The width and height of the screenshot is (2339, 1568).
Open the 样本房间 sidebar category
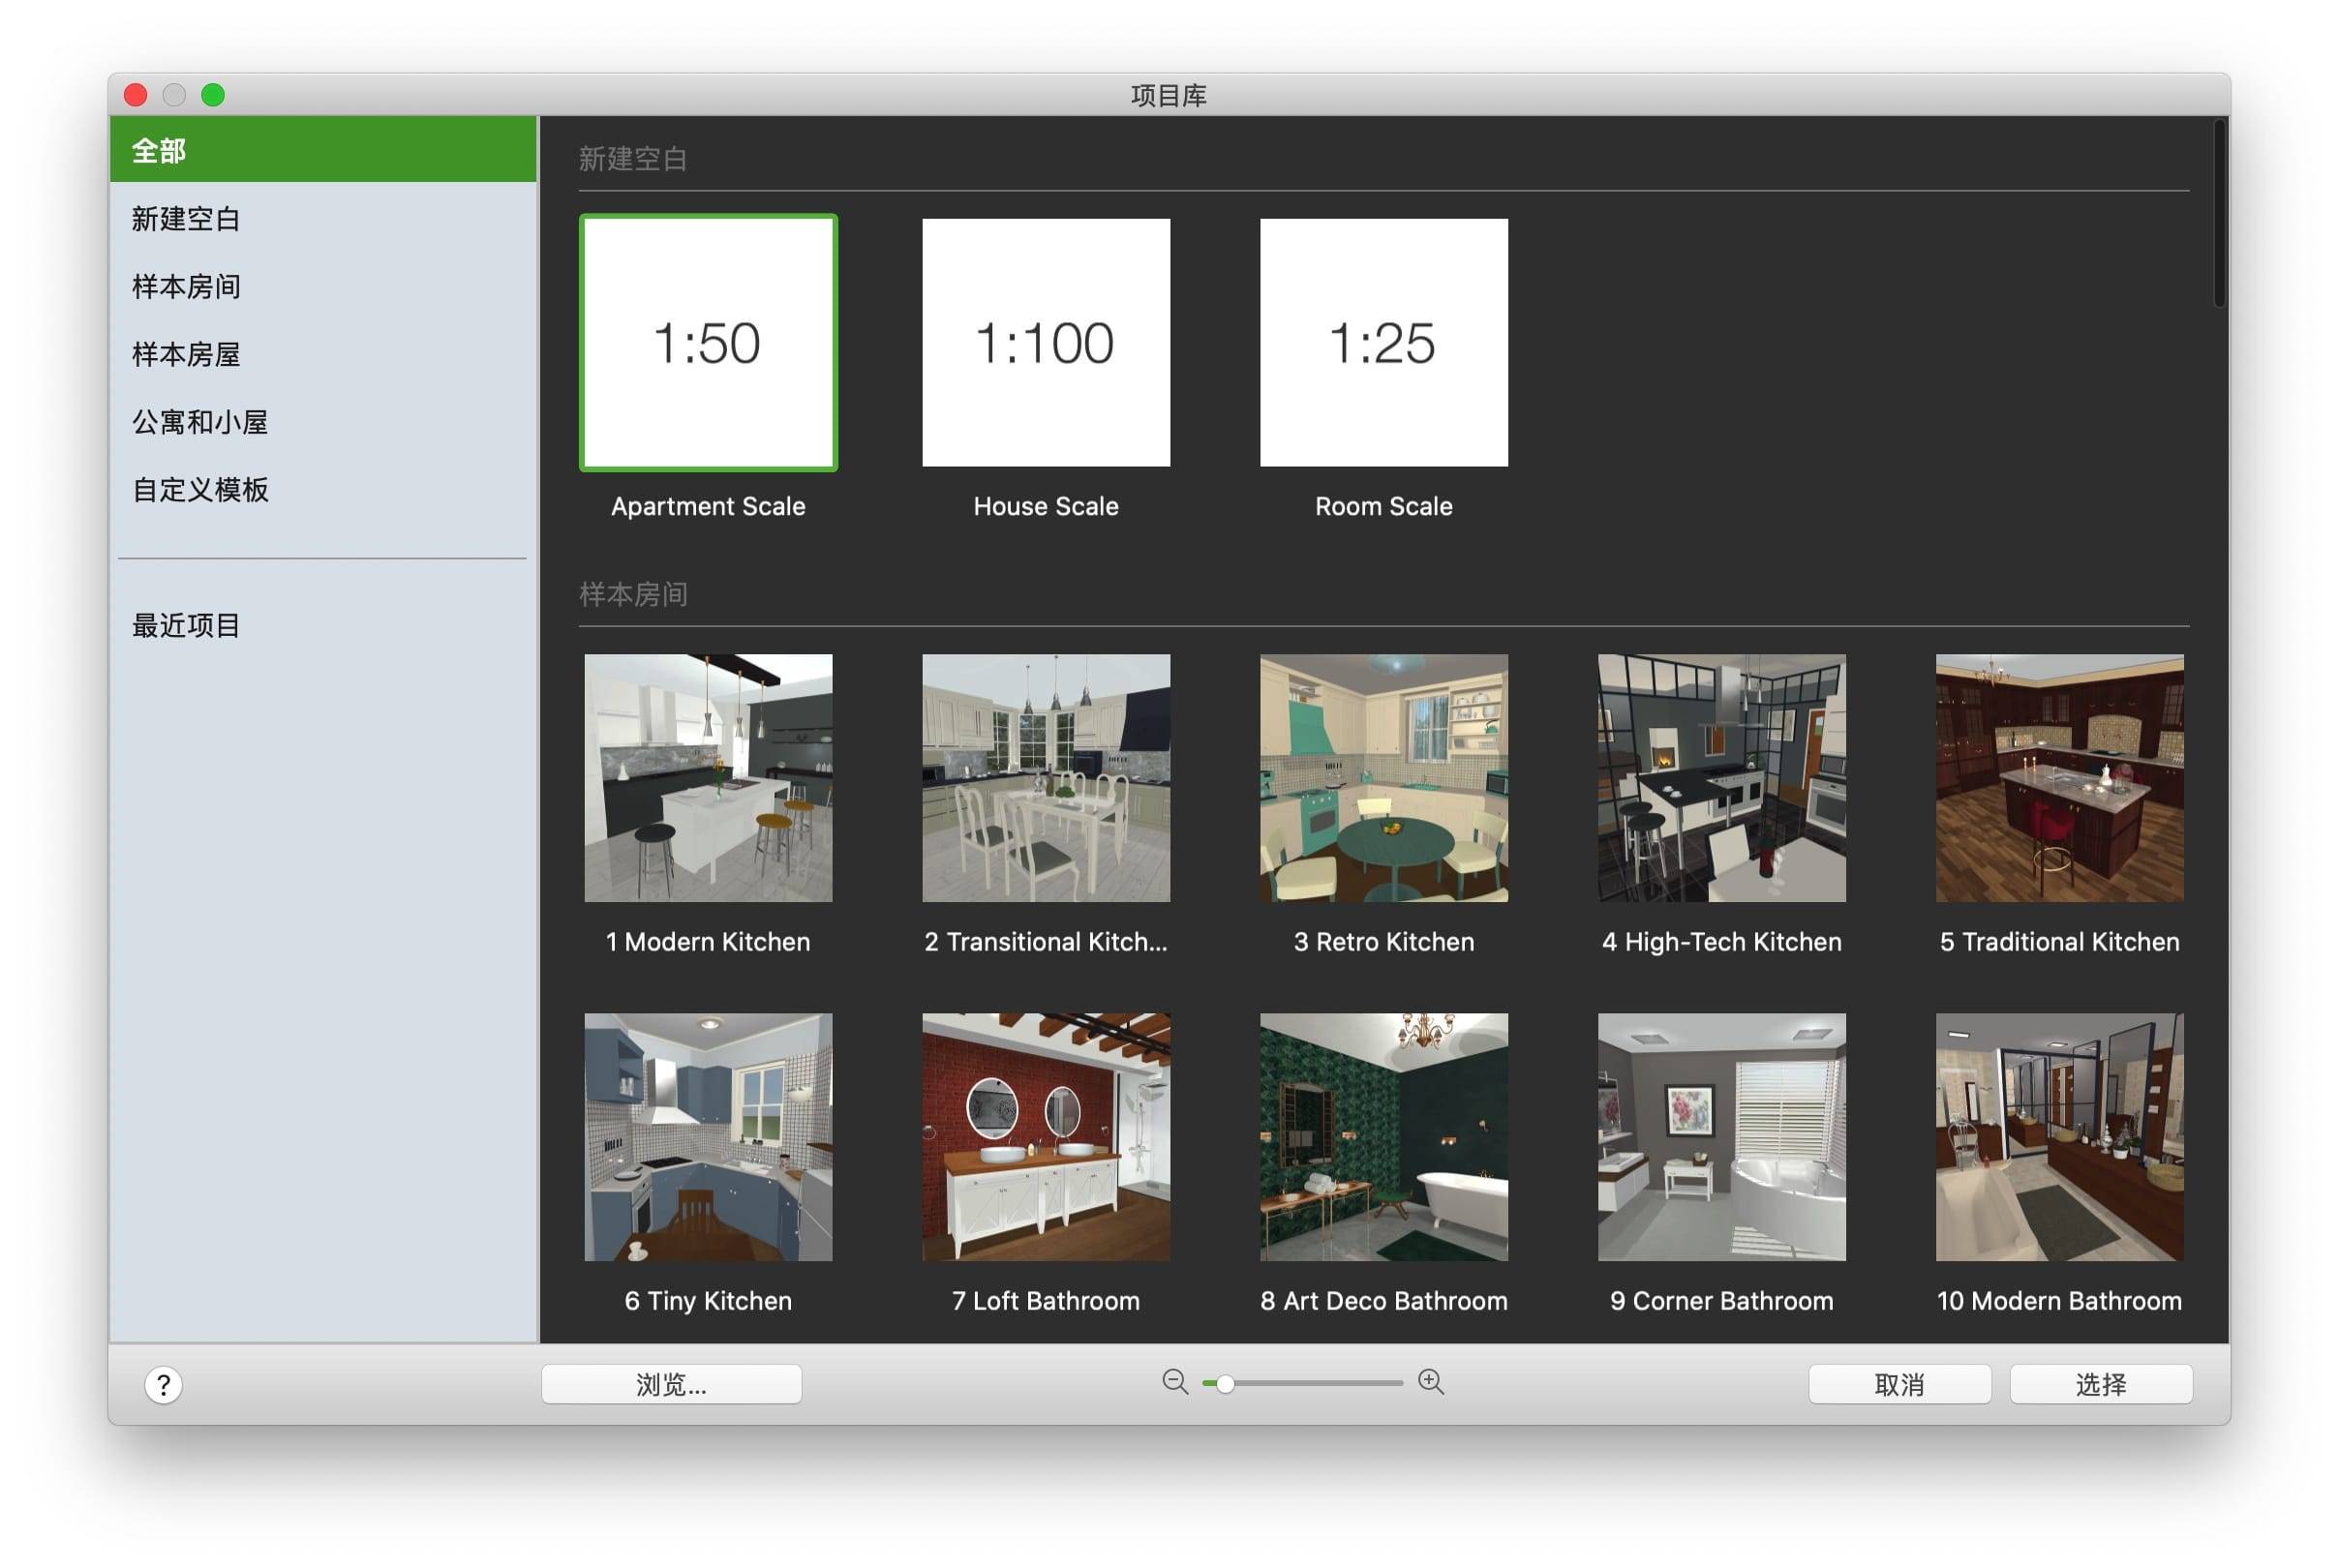click(186, 287)
